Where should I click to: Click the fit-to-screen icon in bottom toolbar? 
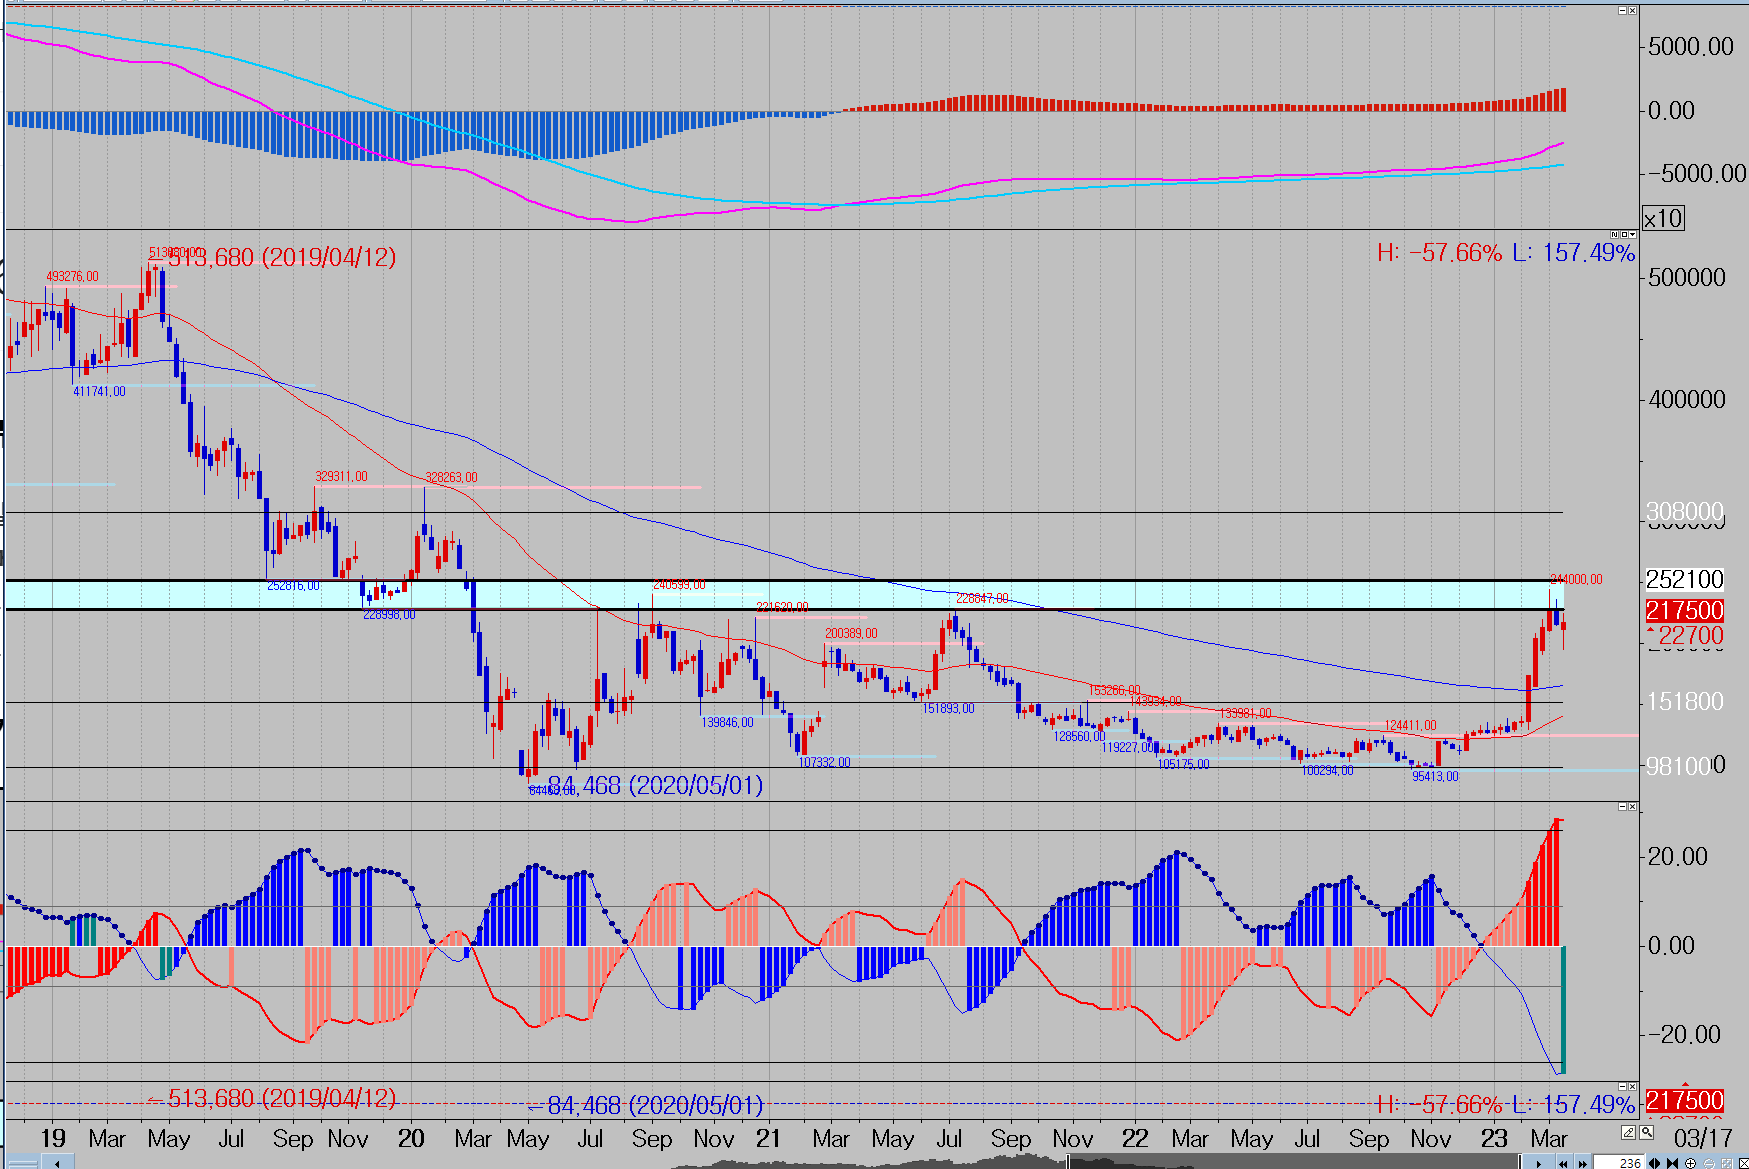point(1726,1163)
